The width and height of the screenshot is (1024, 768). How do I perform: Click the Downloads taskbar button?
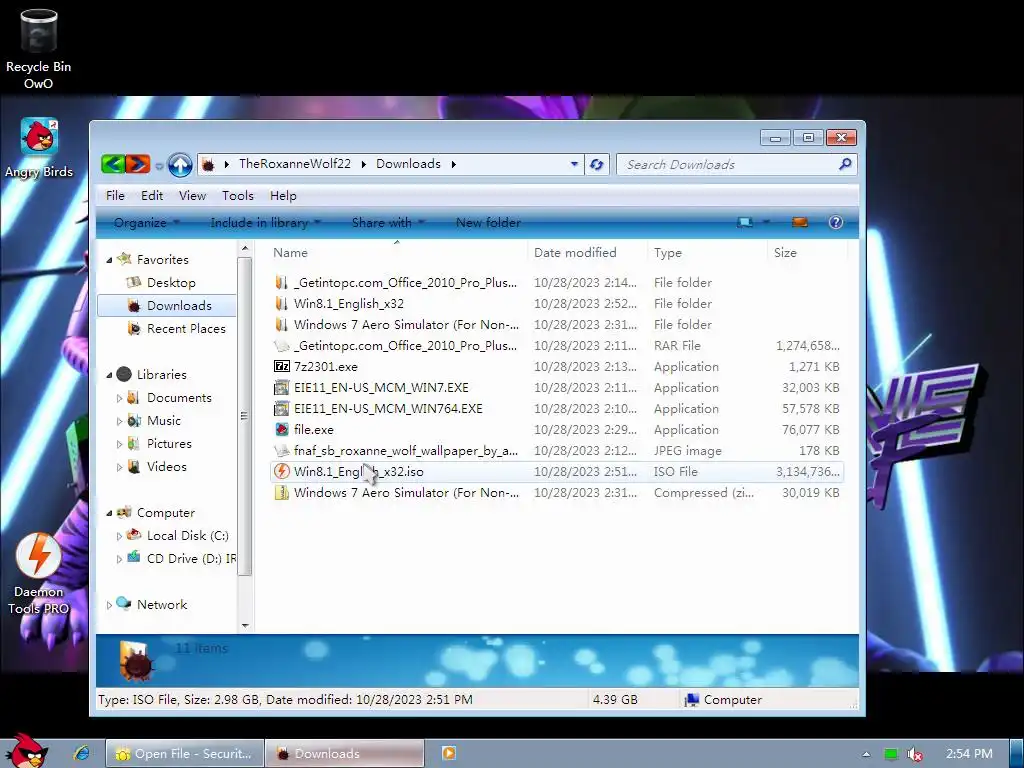coord(345,754)
